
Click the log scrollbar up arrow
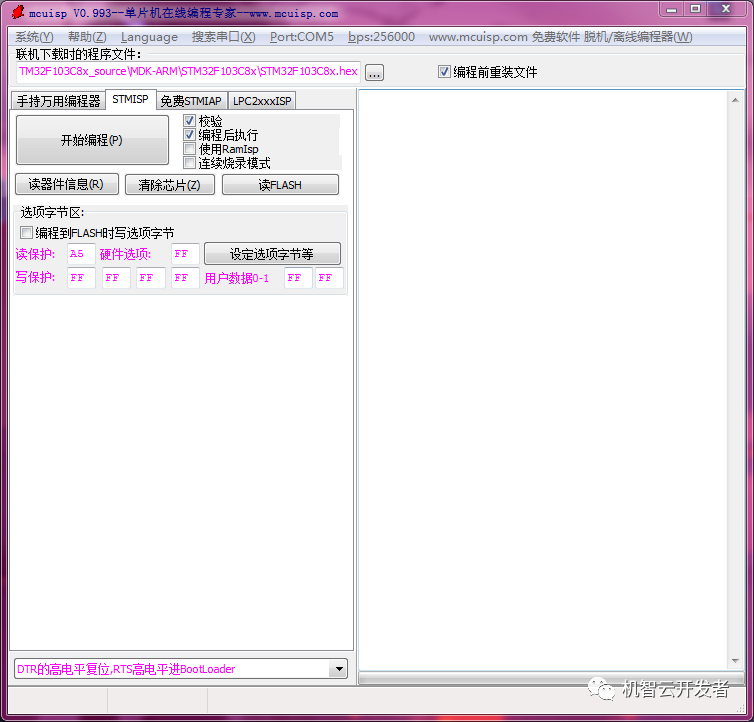pyautogui.click(x=735, y=100)
